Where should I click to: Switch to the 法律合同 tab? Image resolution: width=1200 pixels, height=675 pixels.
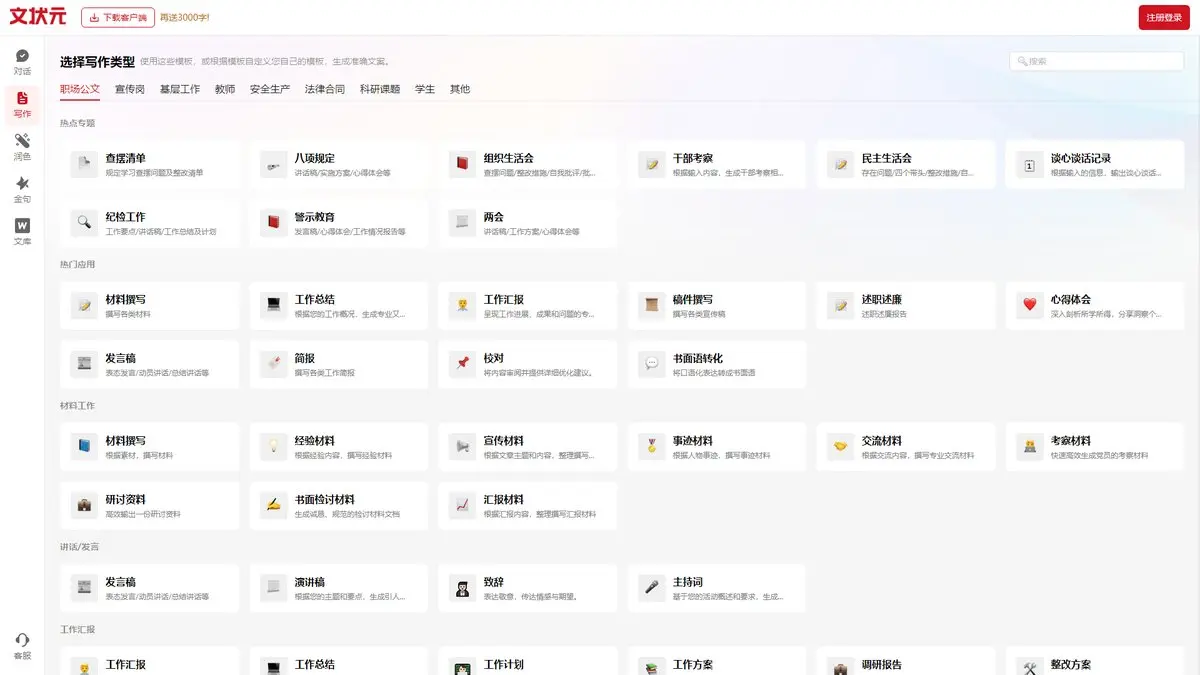[x=325, y=89]
